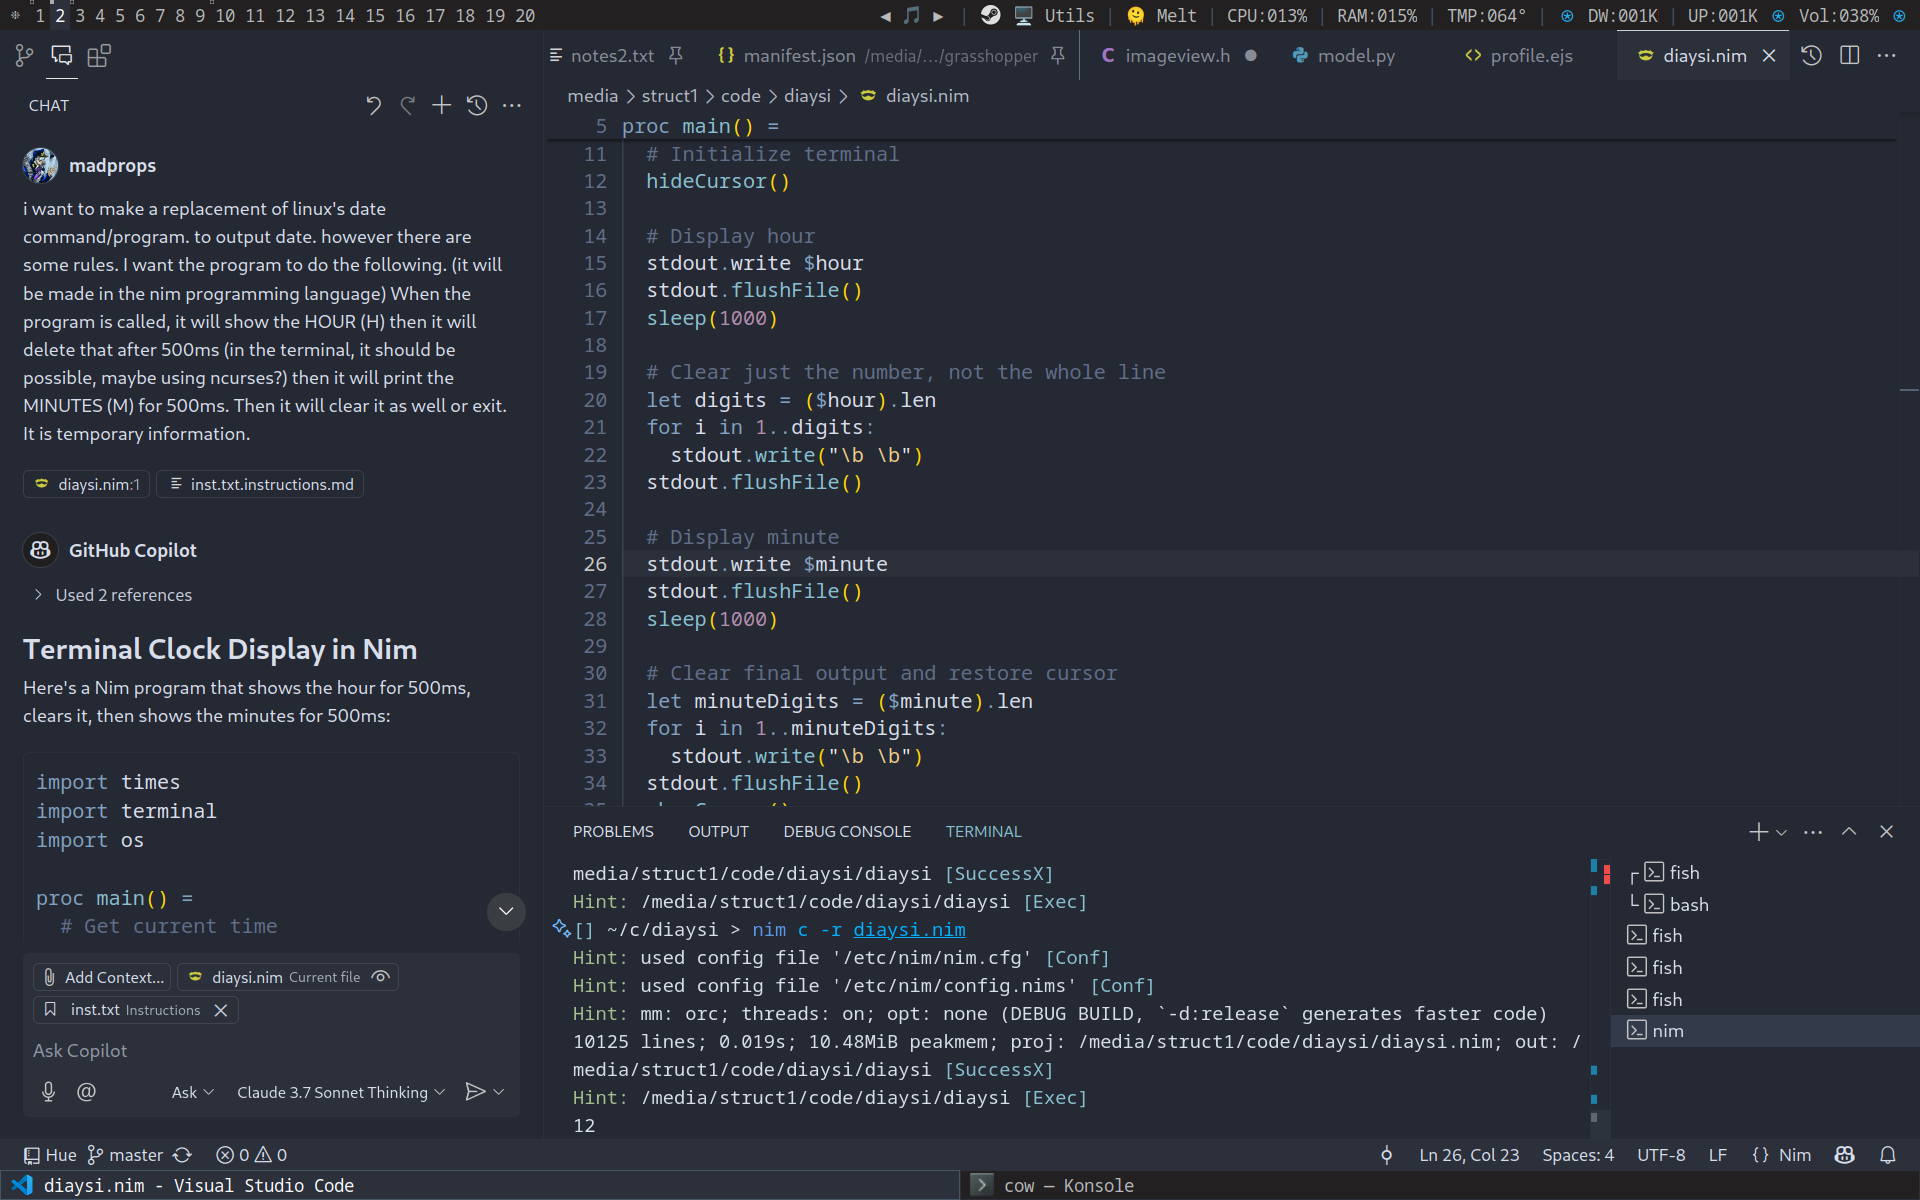Switch to profile.ejs tab
Image resolution: width=1920 pixels, height=1200 pixels.
pos(1531,56)
